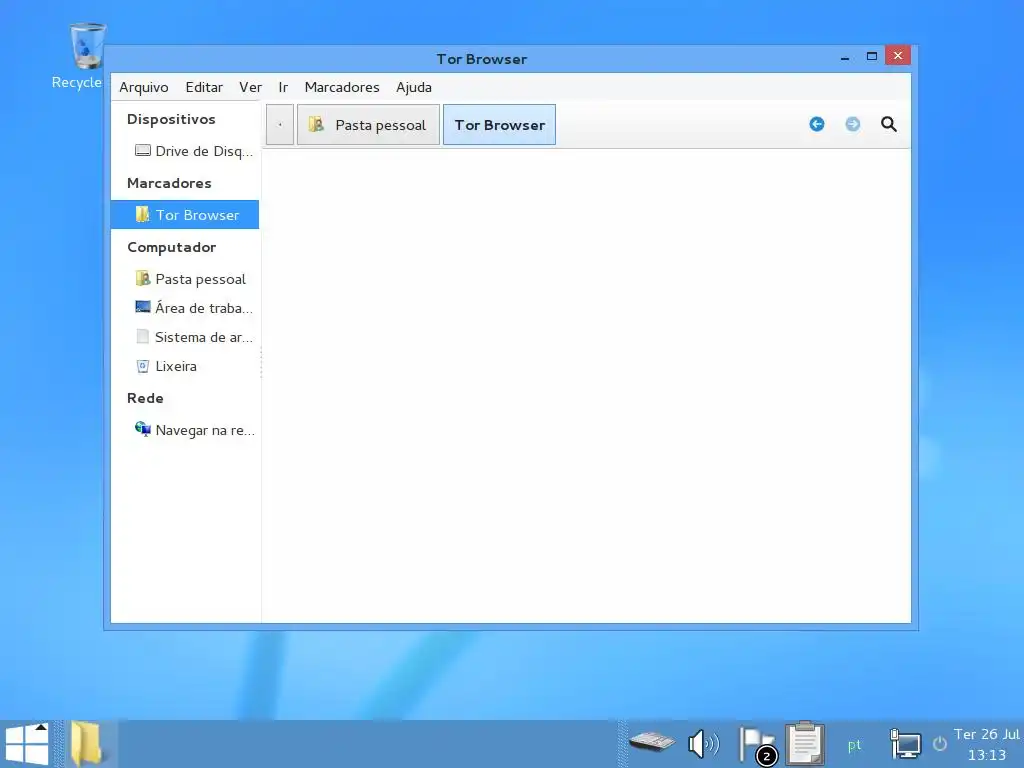This screenshot has width=1024, height=768.
Task: Click the Área de traba... desktop icon
Action: [x=142, y=307]
